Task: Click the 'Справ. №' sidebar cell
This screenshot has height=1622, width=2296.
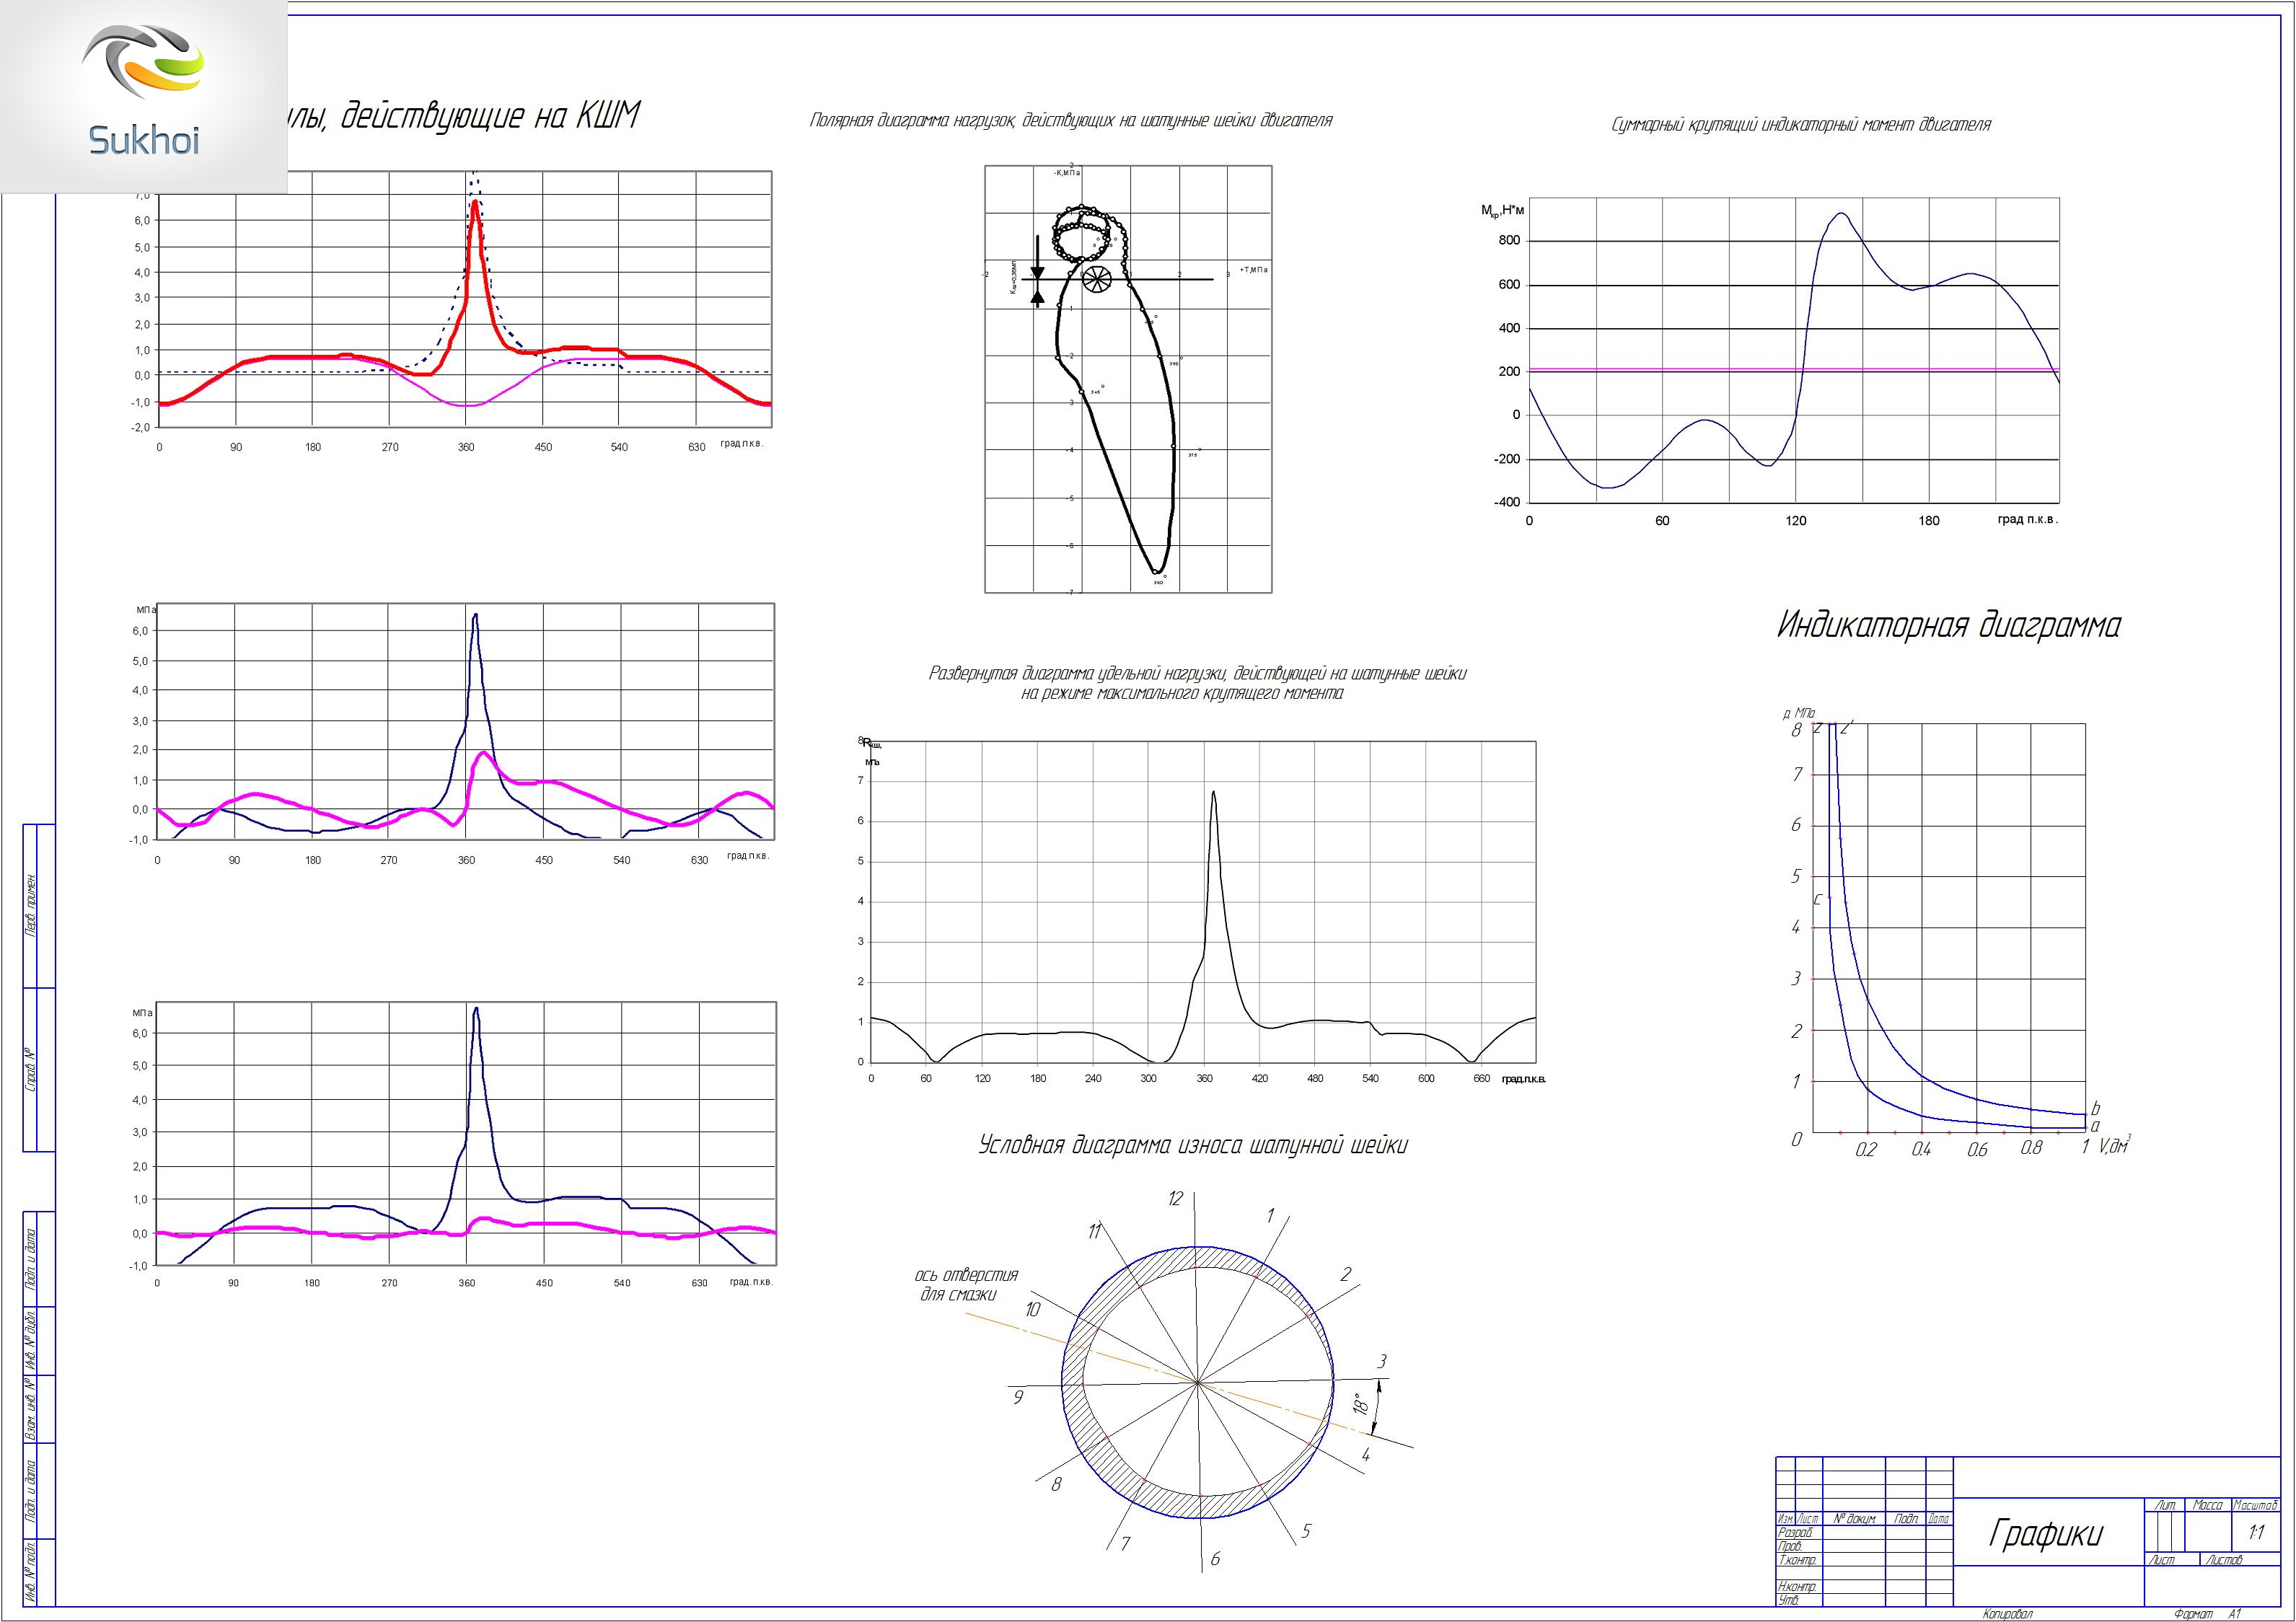Action: tap(31, 1070)
